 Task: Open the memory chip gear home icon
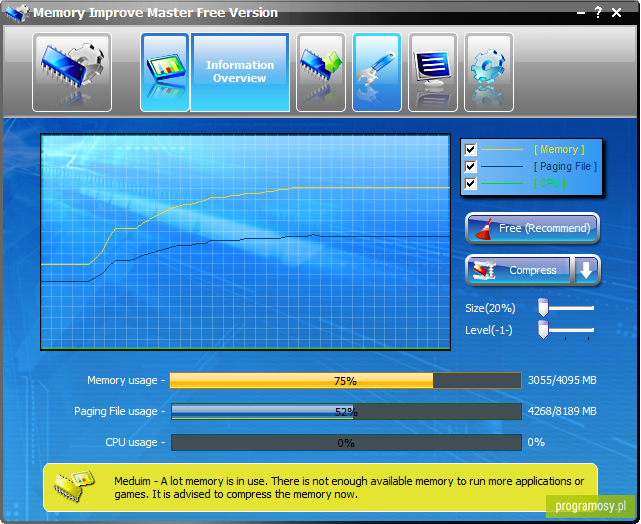point(72,72)
